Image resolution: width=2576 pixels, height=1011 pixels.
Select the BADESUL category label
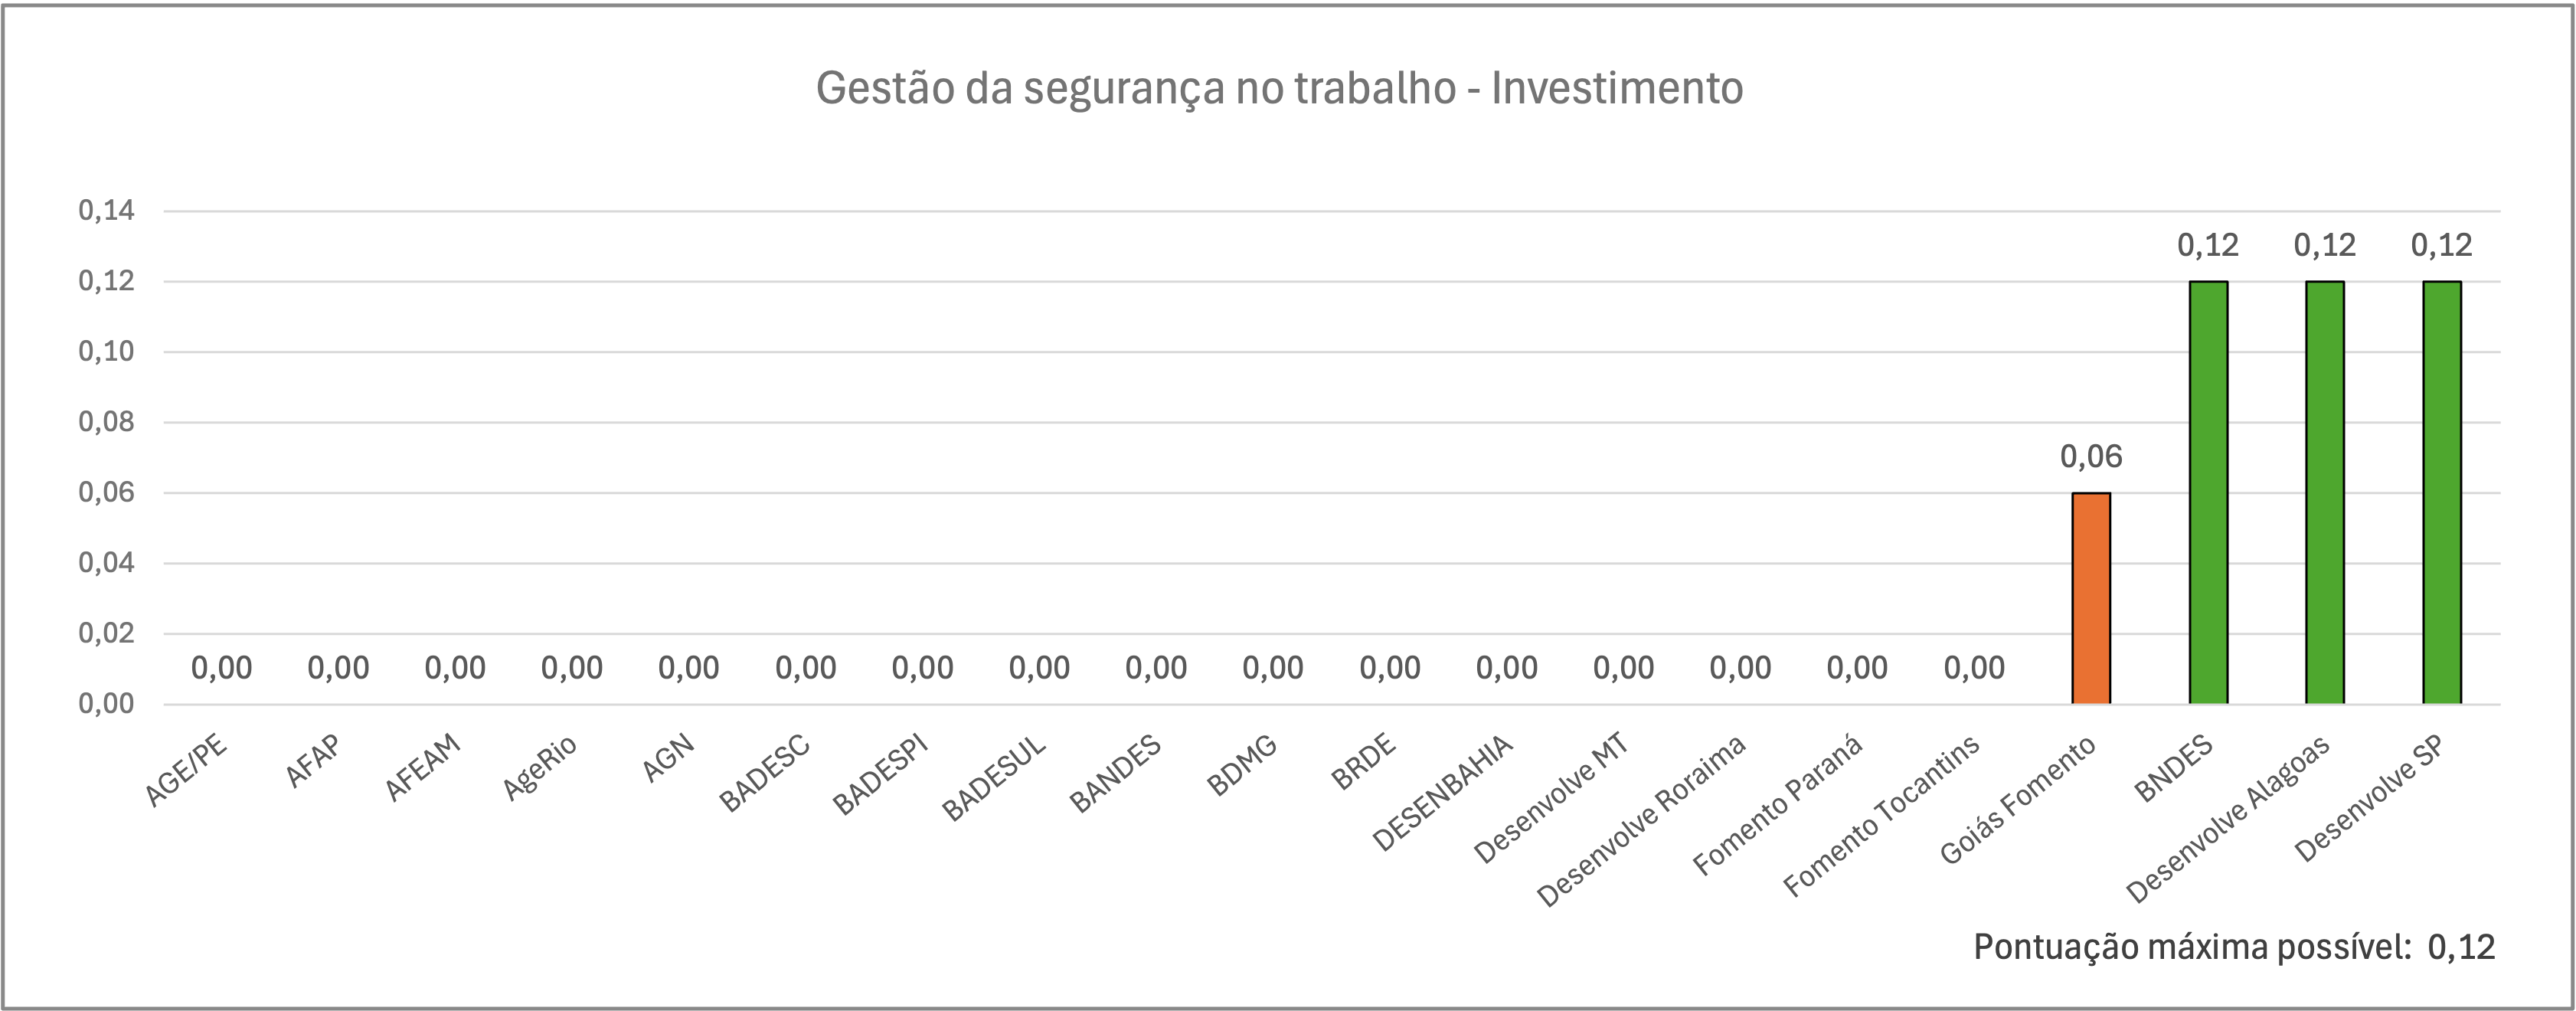click(995, 778)
